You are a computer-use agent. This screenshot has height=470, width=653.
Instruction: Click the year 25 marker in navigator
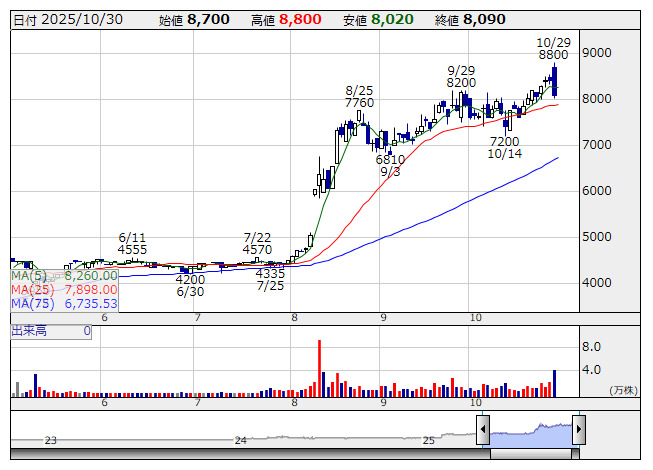(428, 440)
